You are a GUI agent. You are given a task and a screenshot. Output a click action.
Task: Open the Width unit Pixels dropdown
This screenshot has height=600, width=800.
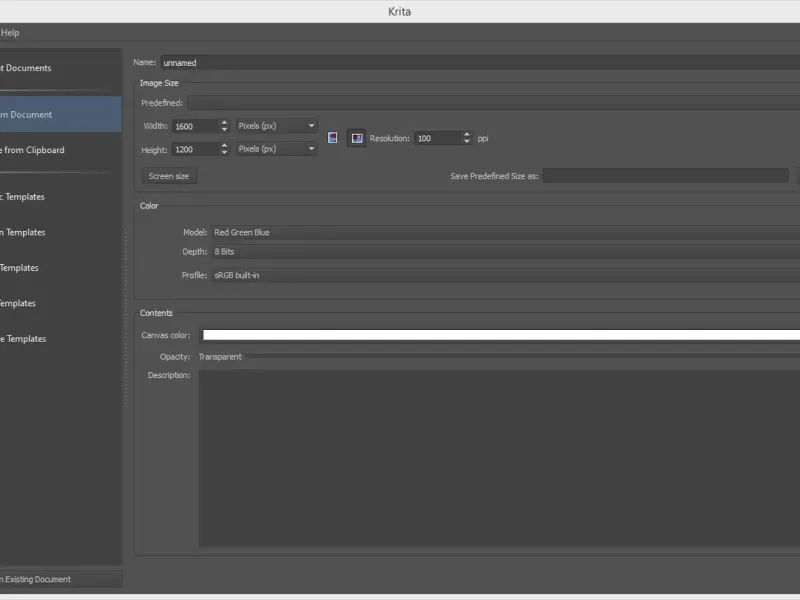[x=276, y=126]
